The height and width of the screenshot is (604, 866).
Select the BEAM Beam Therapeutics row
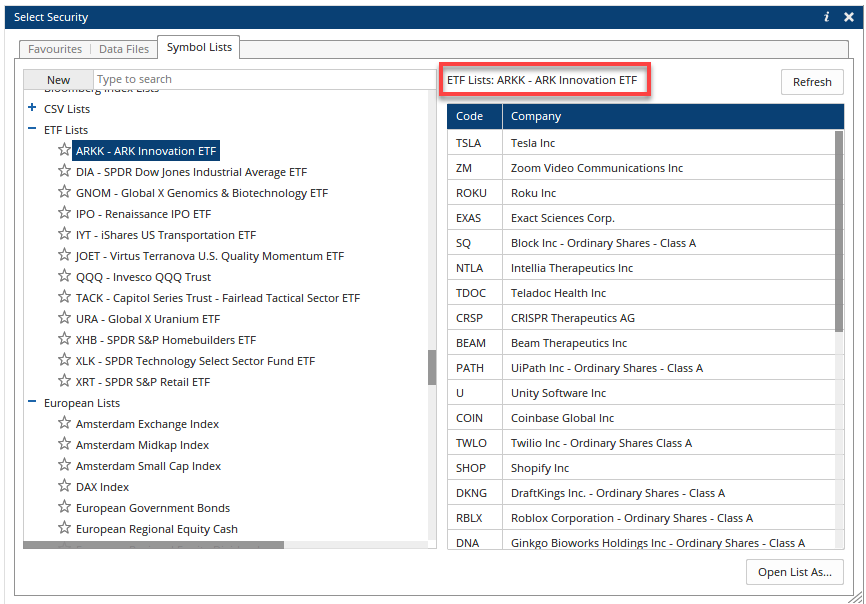pyautogui.click(x=641, y=343)
